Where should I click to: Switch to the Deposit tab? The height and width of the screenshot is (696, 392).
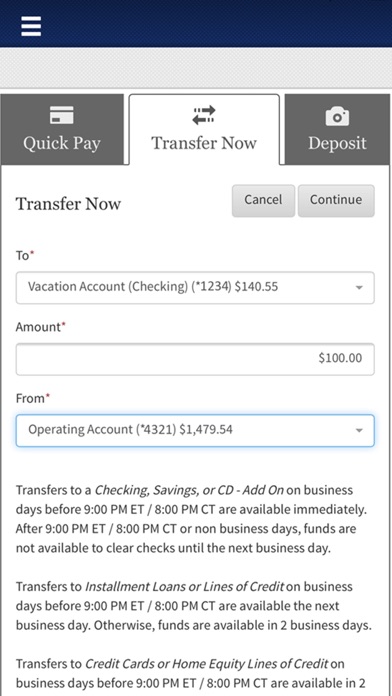pos(337,129)
